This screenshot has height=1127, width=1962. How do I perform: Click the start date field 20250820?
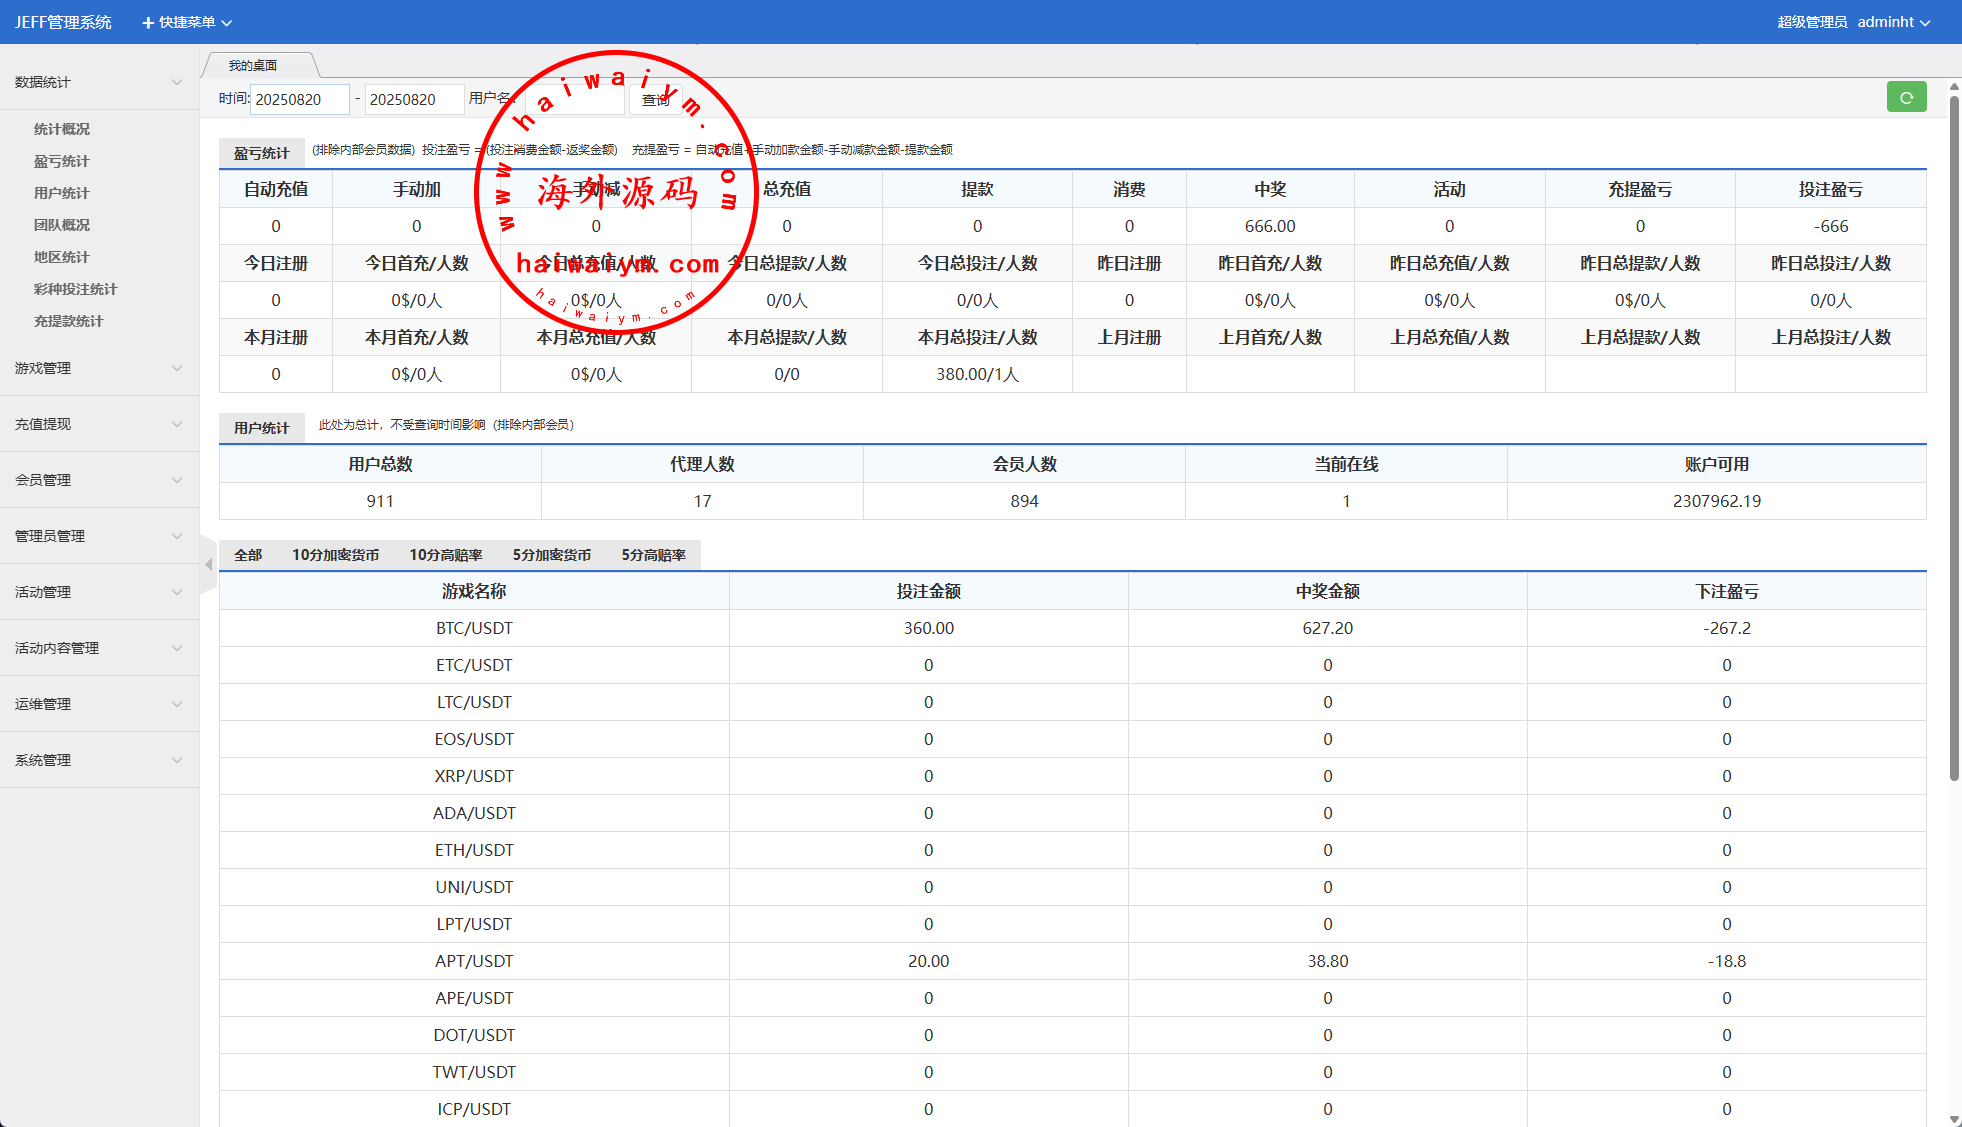coord(298,99)
